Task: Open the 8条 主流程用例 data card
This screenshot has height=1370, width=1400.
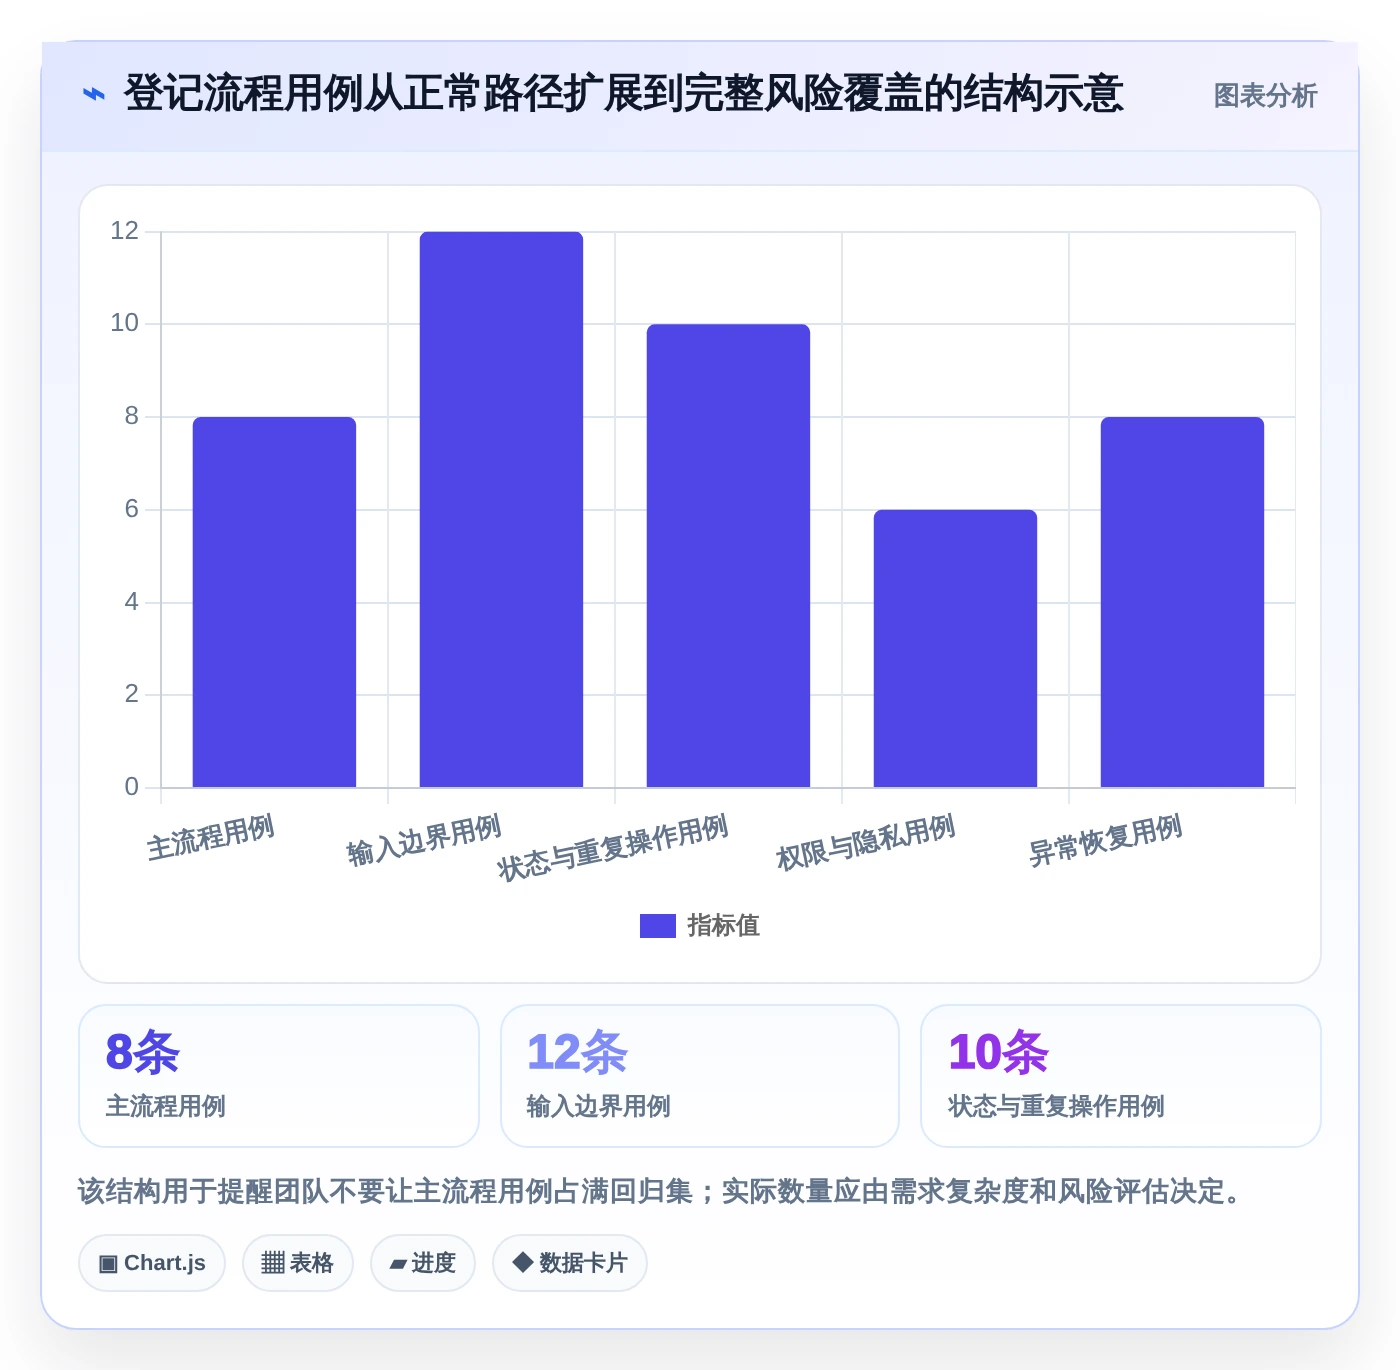Action: [279, 1076]
